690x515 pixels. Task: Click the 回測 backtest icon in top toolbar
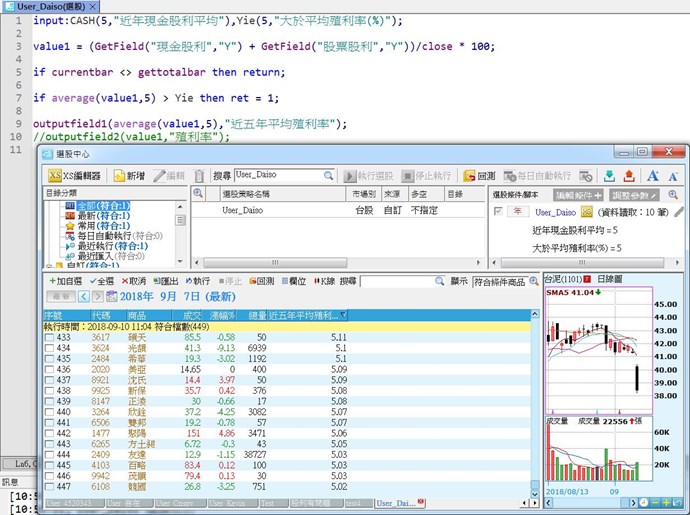pos(480,175)
